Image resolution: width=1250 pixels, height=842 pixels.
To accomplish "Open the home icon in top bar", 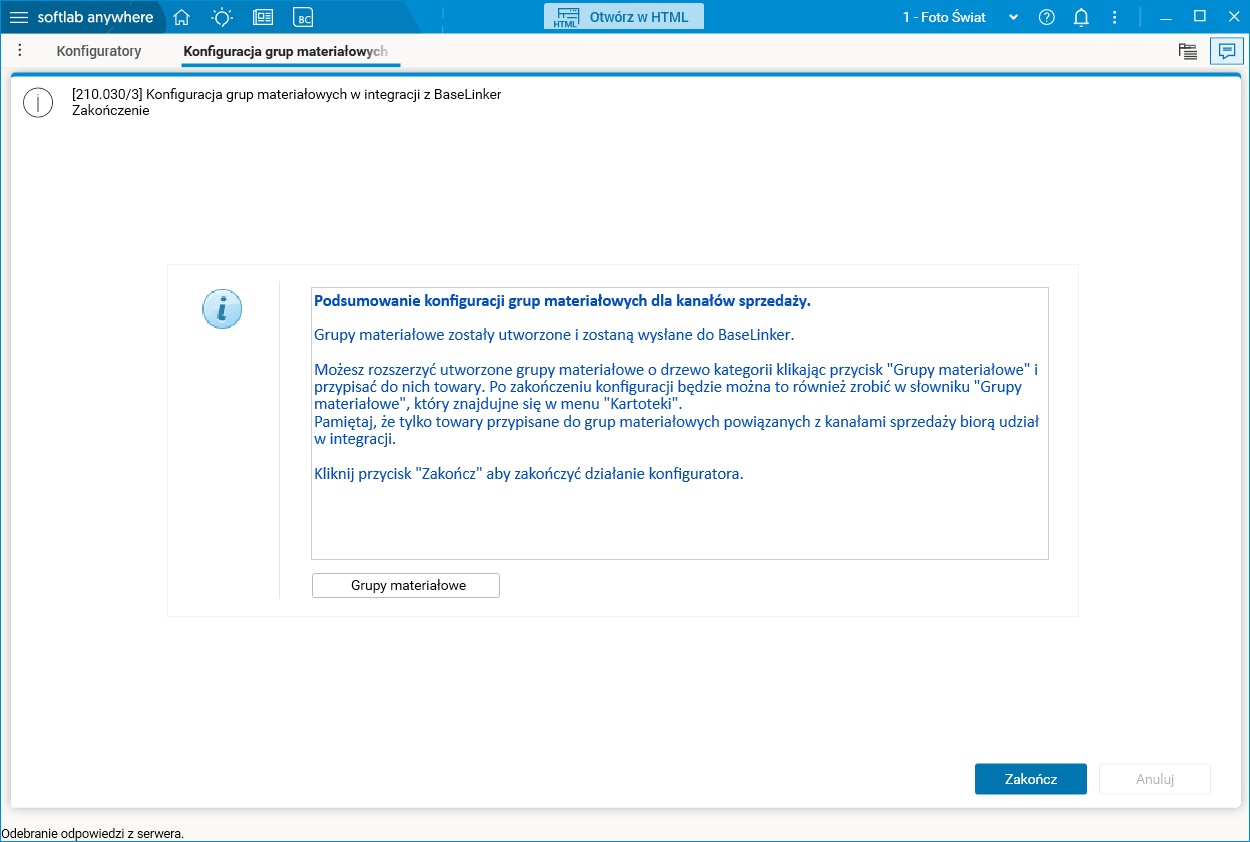I will tap(180, 17).
